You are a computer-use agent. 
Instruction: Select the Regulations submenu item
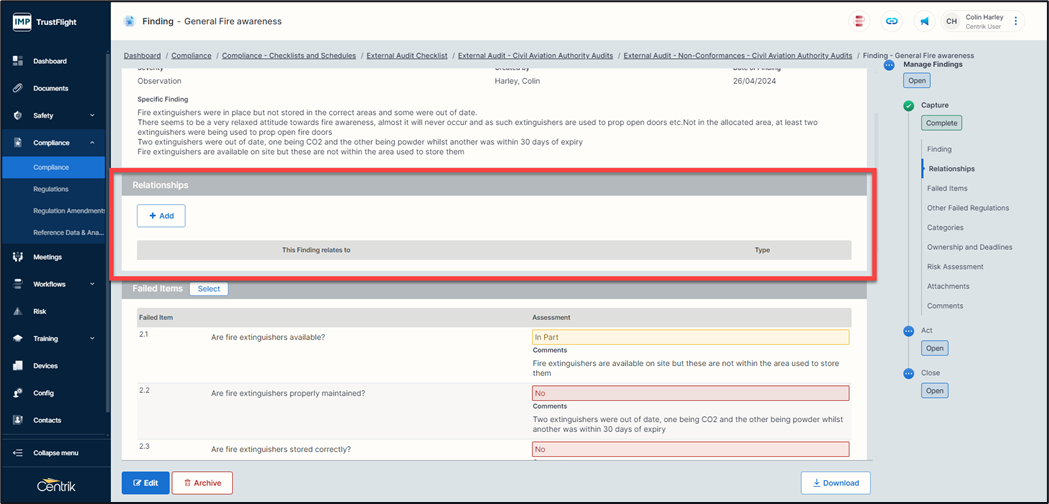coord(51,189)
